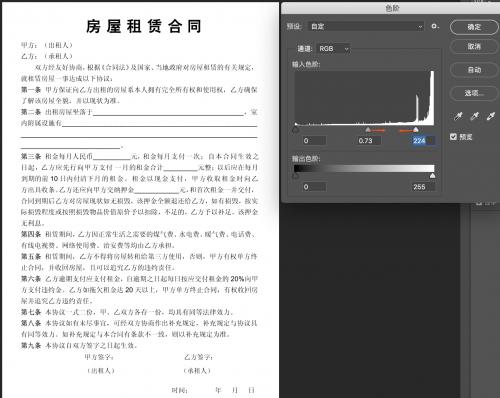The height and width of the screenshot is (398, 500).
Task: Click the output black level slider
Action: (x=295, y=176)
